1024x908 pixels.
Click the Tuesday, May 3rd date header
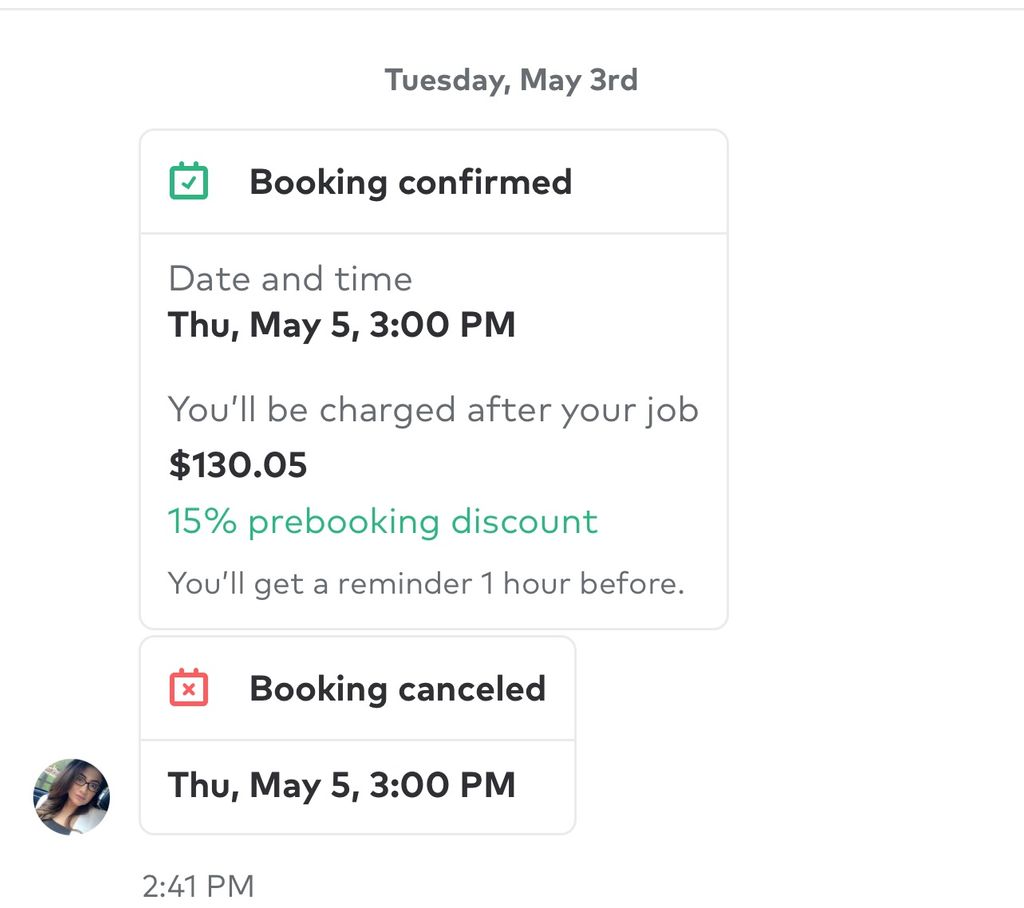coord(511,80)
